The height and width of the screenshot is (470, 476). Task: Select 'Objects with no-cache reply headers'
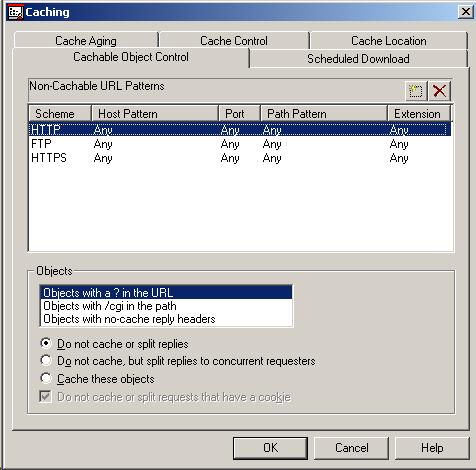(166, 319)
